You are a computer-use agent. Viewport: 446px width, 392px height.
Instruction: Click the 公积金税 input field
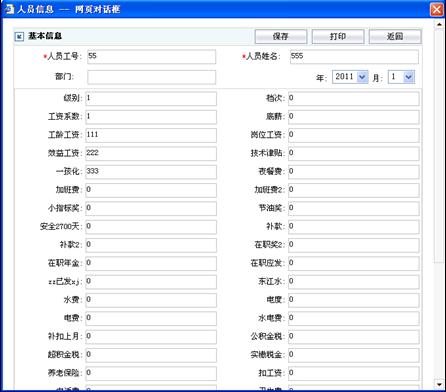pyautogui.click(x=354, y=337)
